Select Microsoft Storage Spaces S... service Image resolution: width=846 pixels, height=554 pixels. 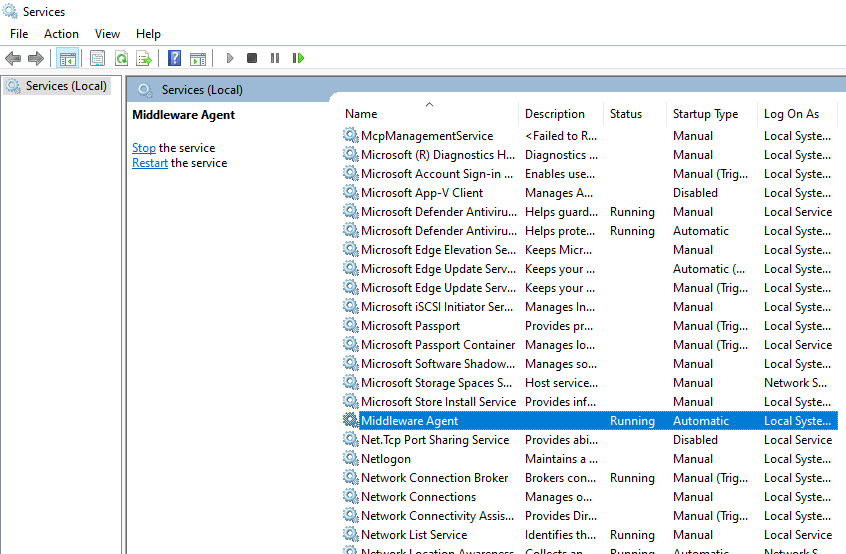click(x=436, y=382)
